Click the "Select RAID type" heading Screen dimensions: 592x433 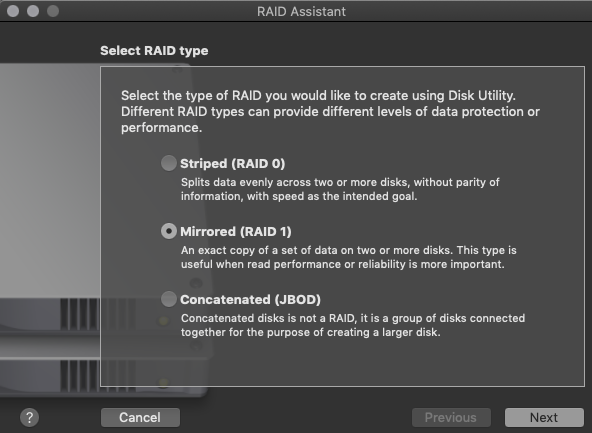pyautogui.click(x=154, y=51)
